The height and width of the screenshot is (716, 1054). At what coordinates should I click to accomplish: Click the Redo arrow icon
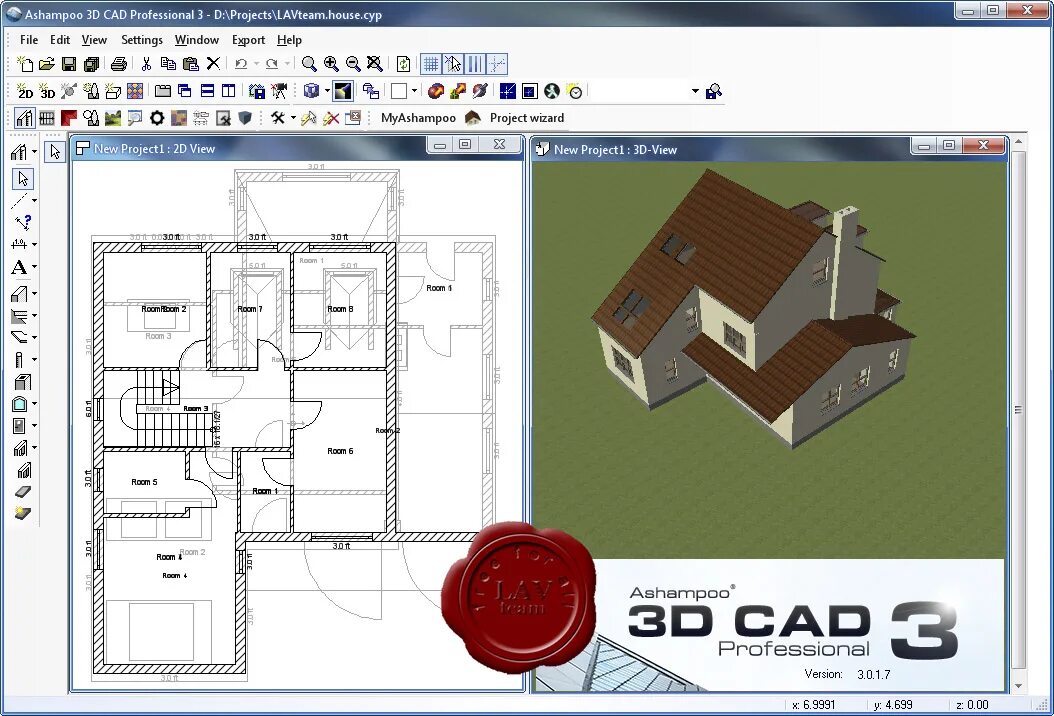tap(272, 64)
